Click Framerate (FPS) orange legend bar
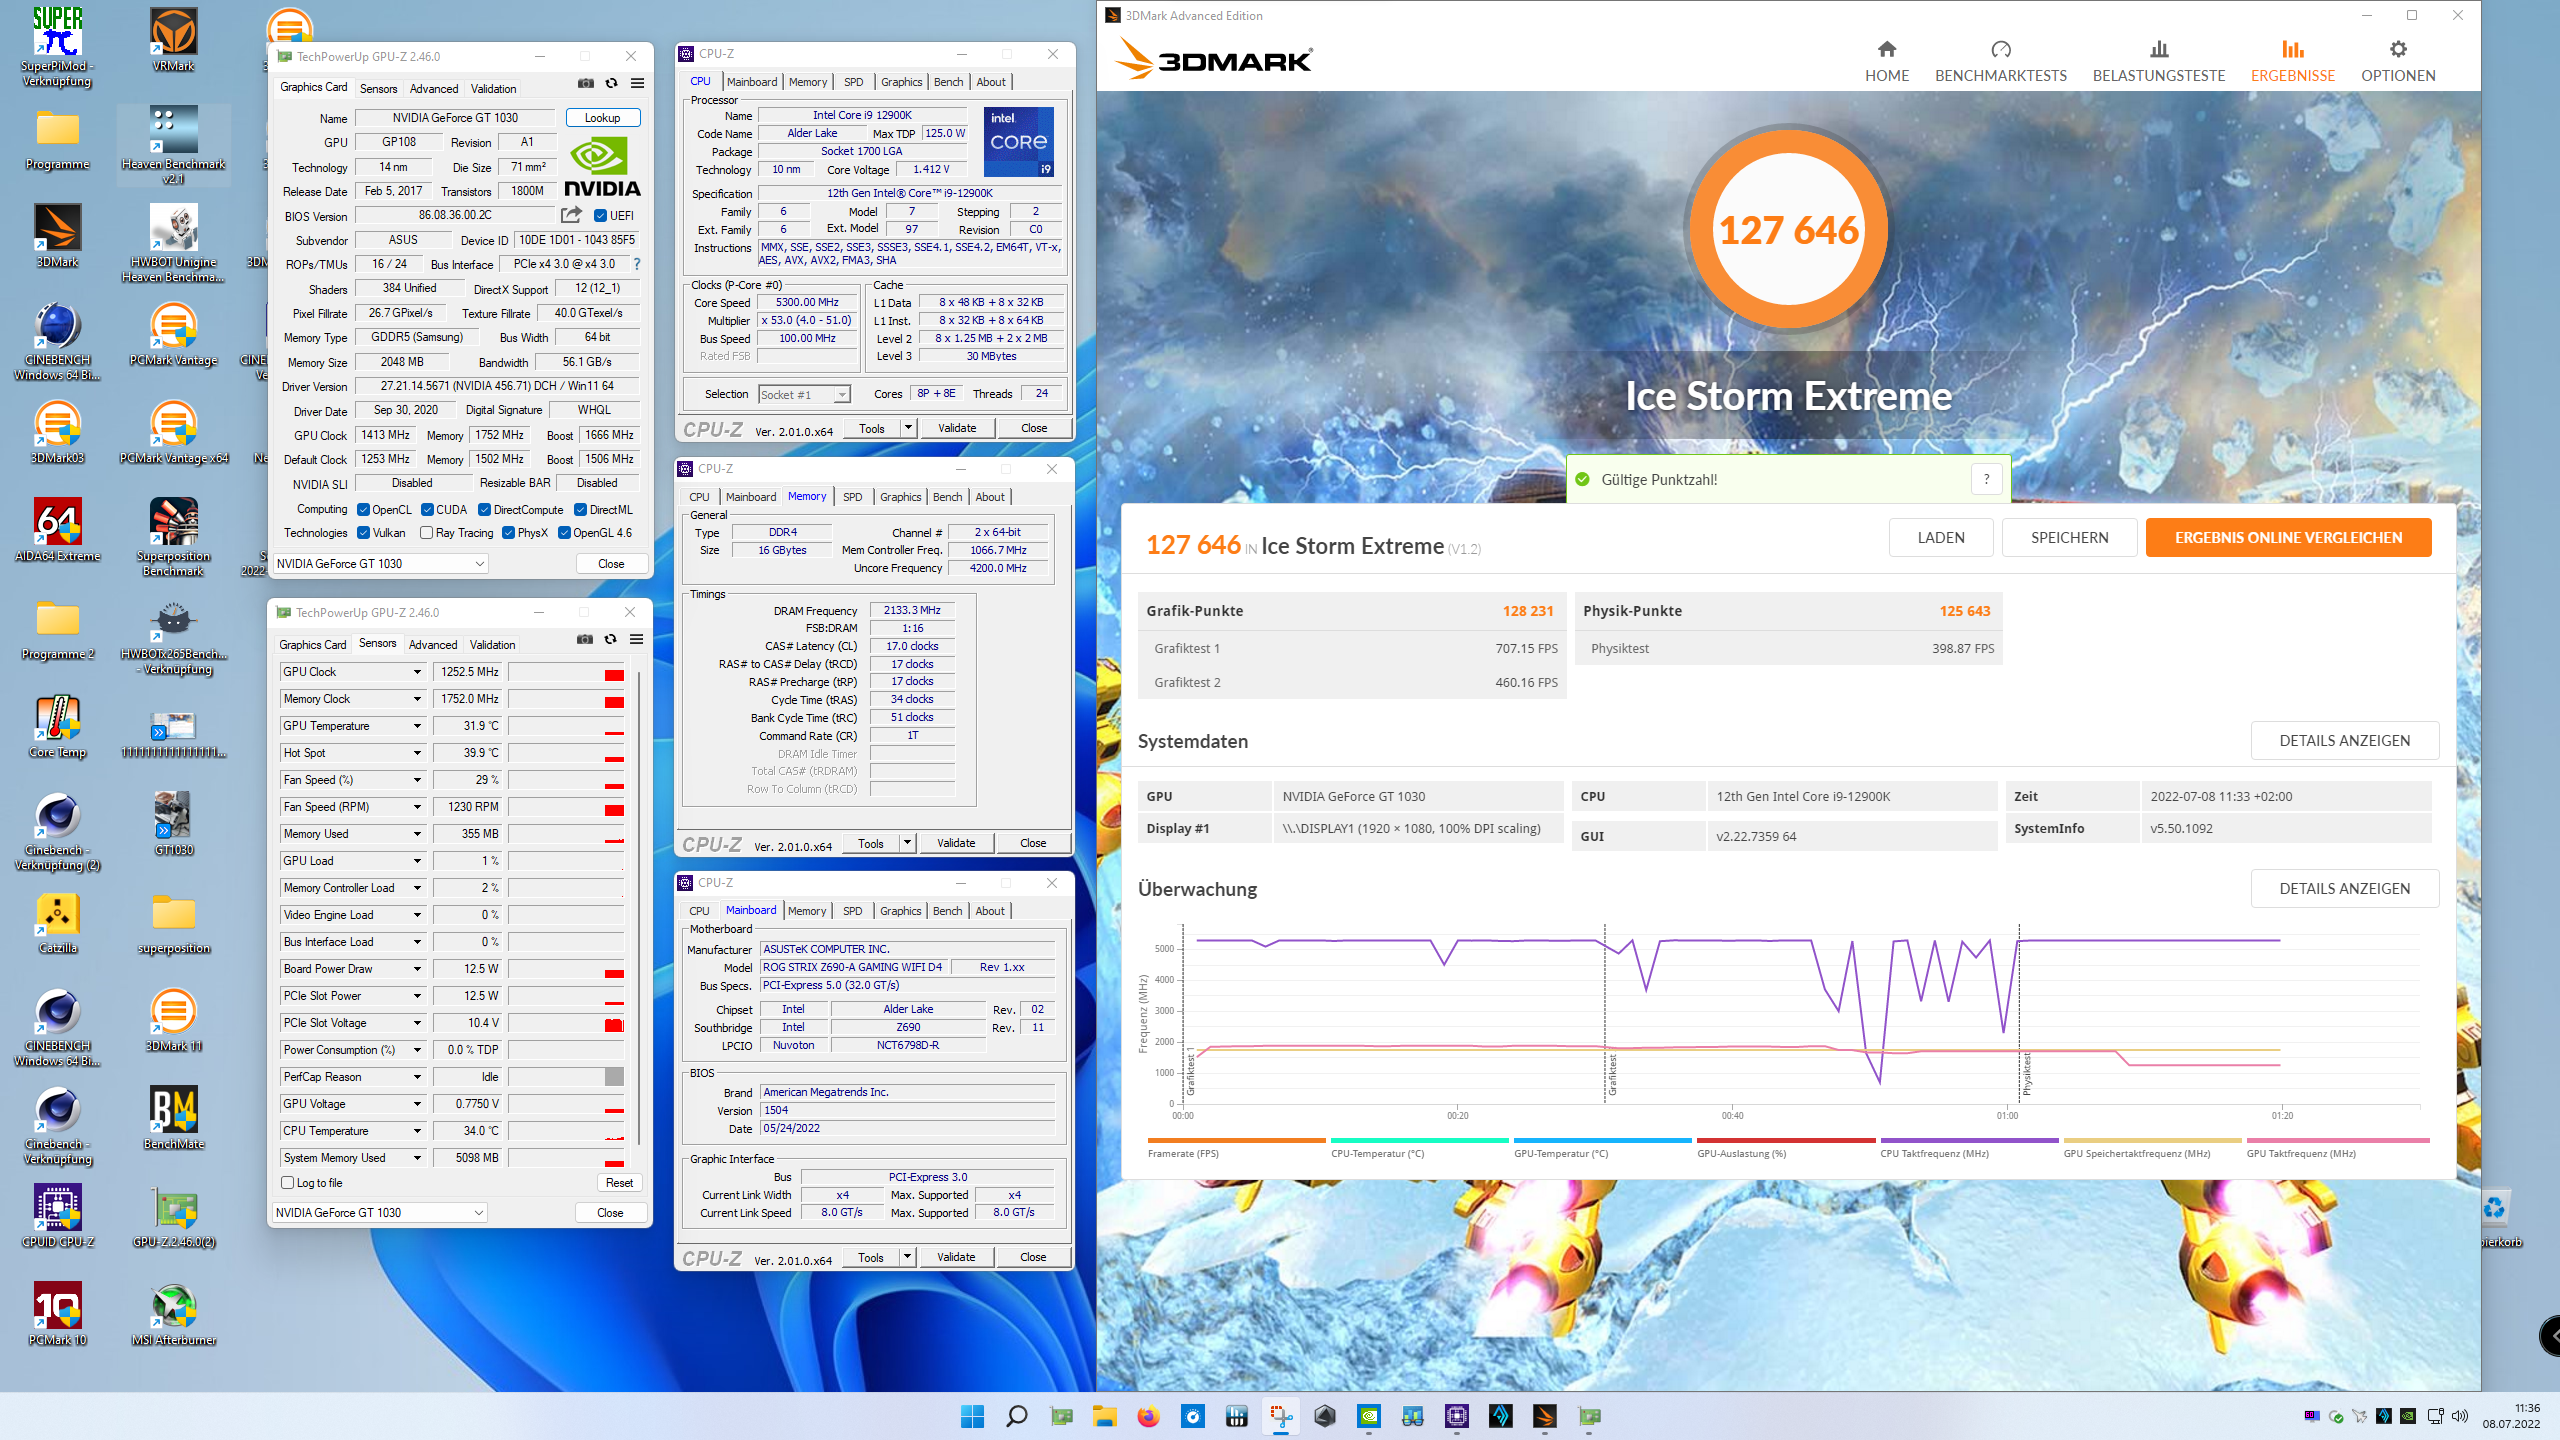 pyautogui.click(x=1236, y=1140)
